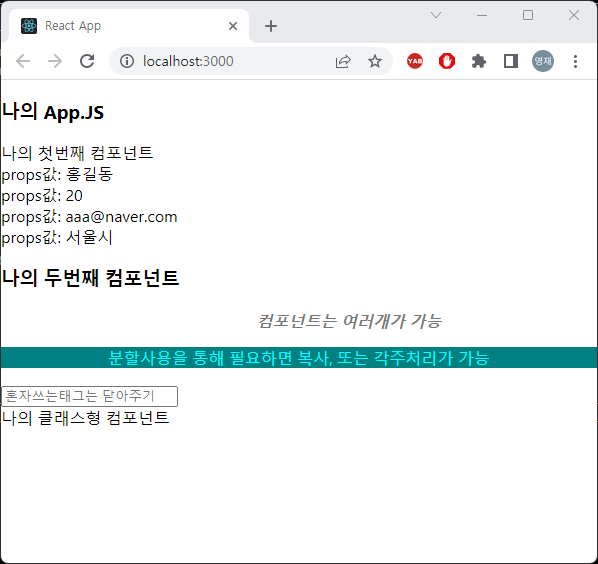View site information icon in address bar

click(127, 61)
